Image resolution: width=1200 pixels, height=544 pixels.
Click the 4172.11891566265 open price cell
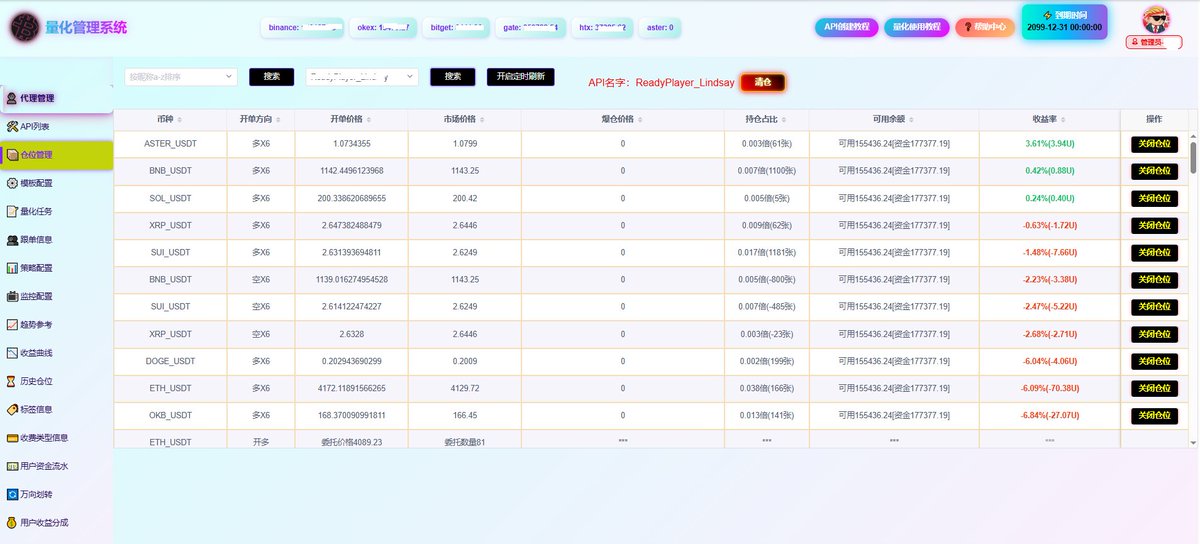tap(351, 388)
